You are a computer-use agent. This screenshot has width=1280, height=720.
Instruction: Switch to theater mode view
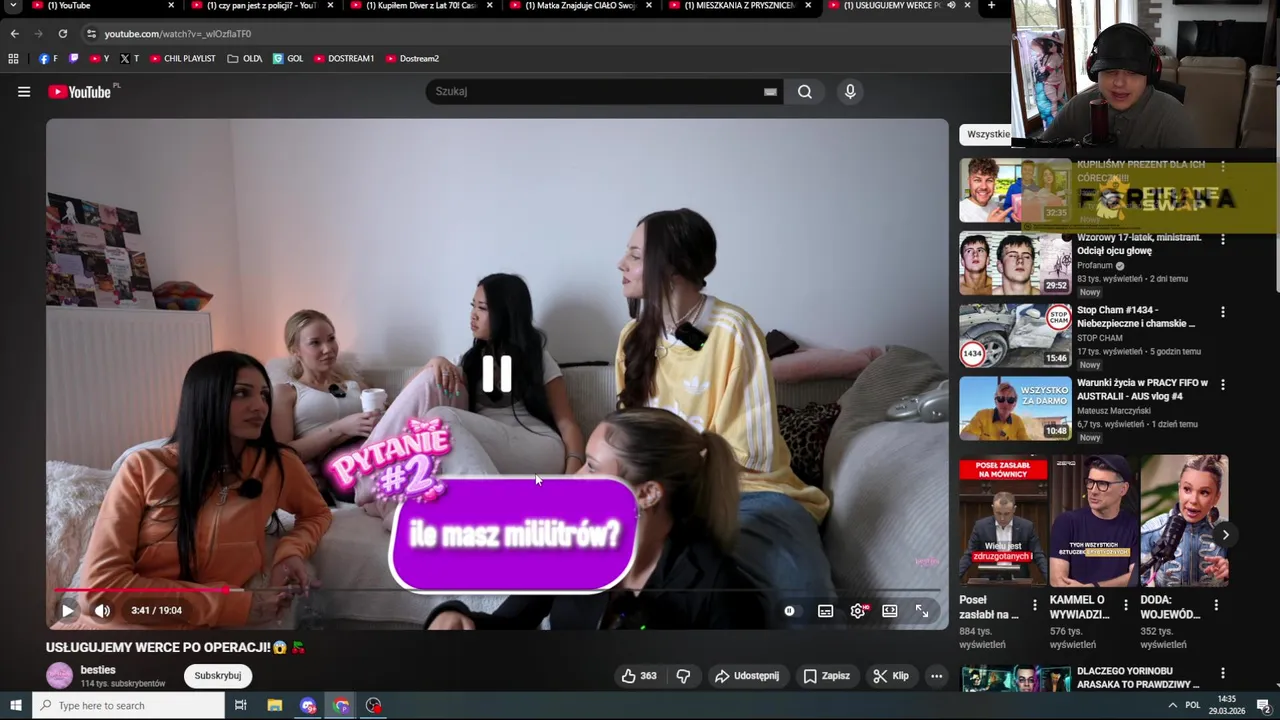pyautogui.click(x=890, y=611)
